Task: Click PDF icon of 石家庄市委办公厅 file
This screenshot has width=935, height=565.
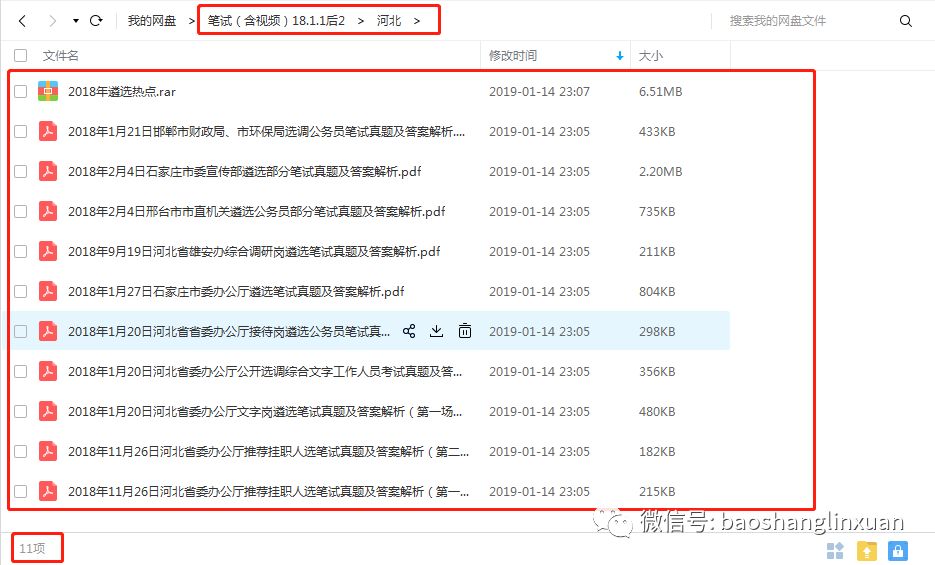Action: pos(48,291)
